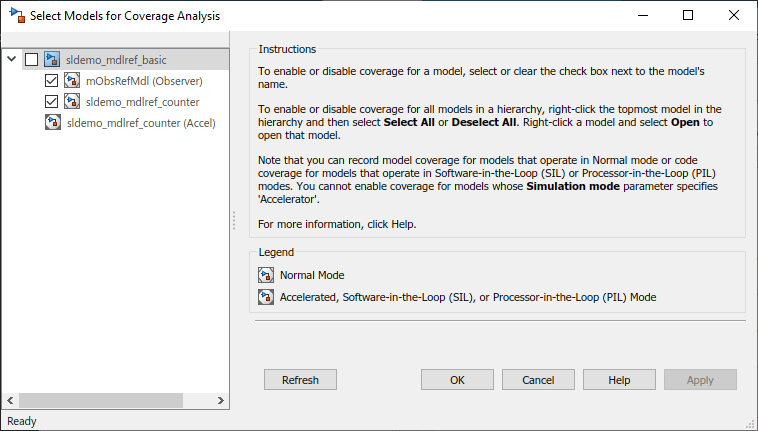This screenshot has height=431, width=758.
Task: Close the Select Models dialog
Action: tap(734, 16)
